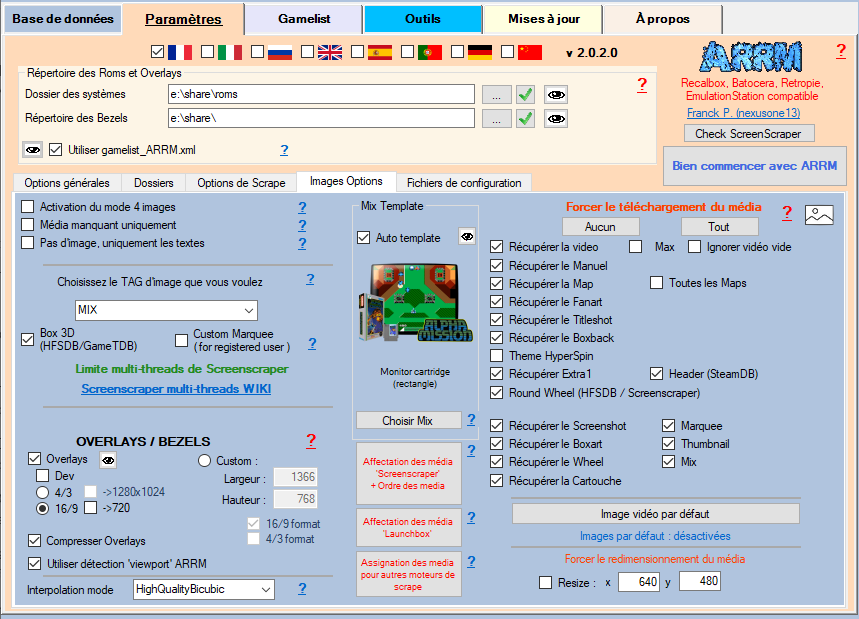859x619 pixels.
Task: Click the French flag language icon
Action: (180, 52)
